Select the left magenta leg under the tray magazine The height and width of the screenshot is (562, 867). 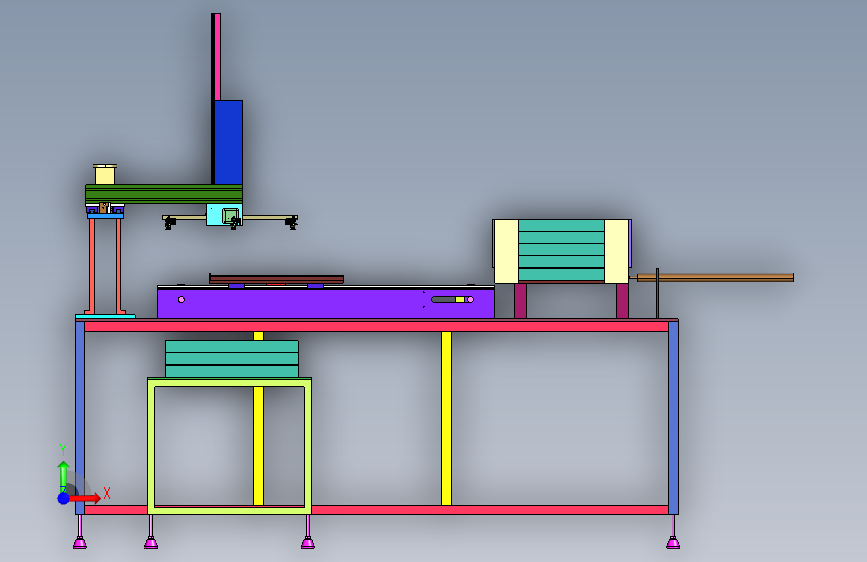520,301
